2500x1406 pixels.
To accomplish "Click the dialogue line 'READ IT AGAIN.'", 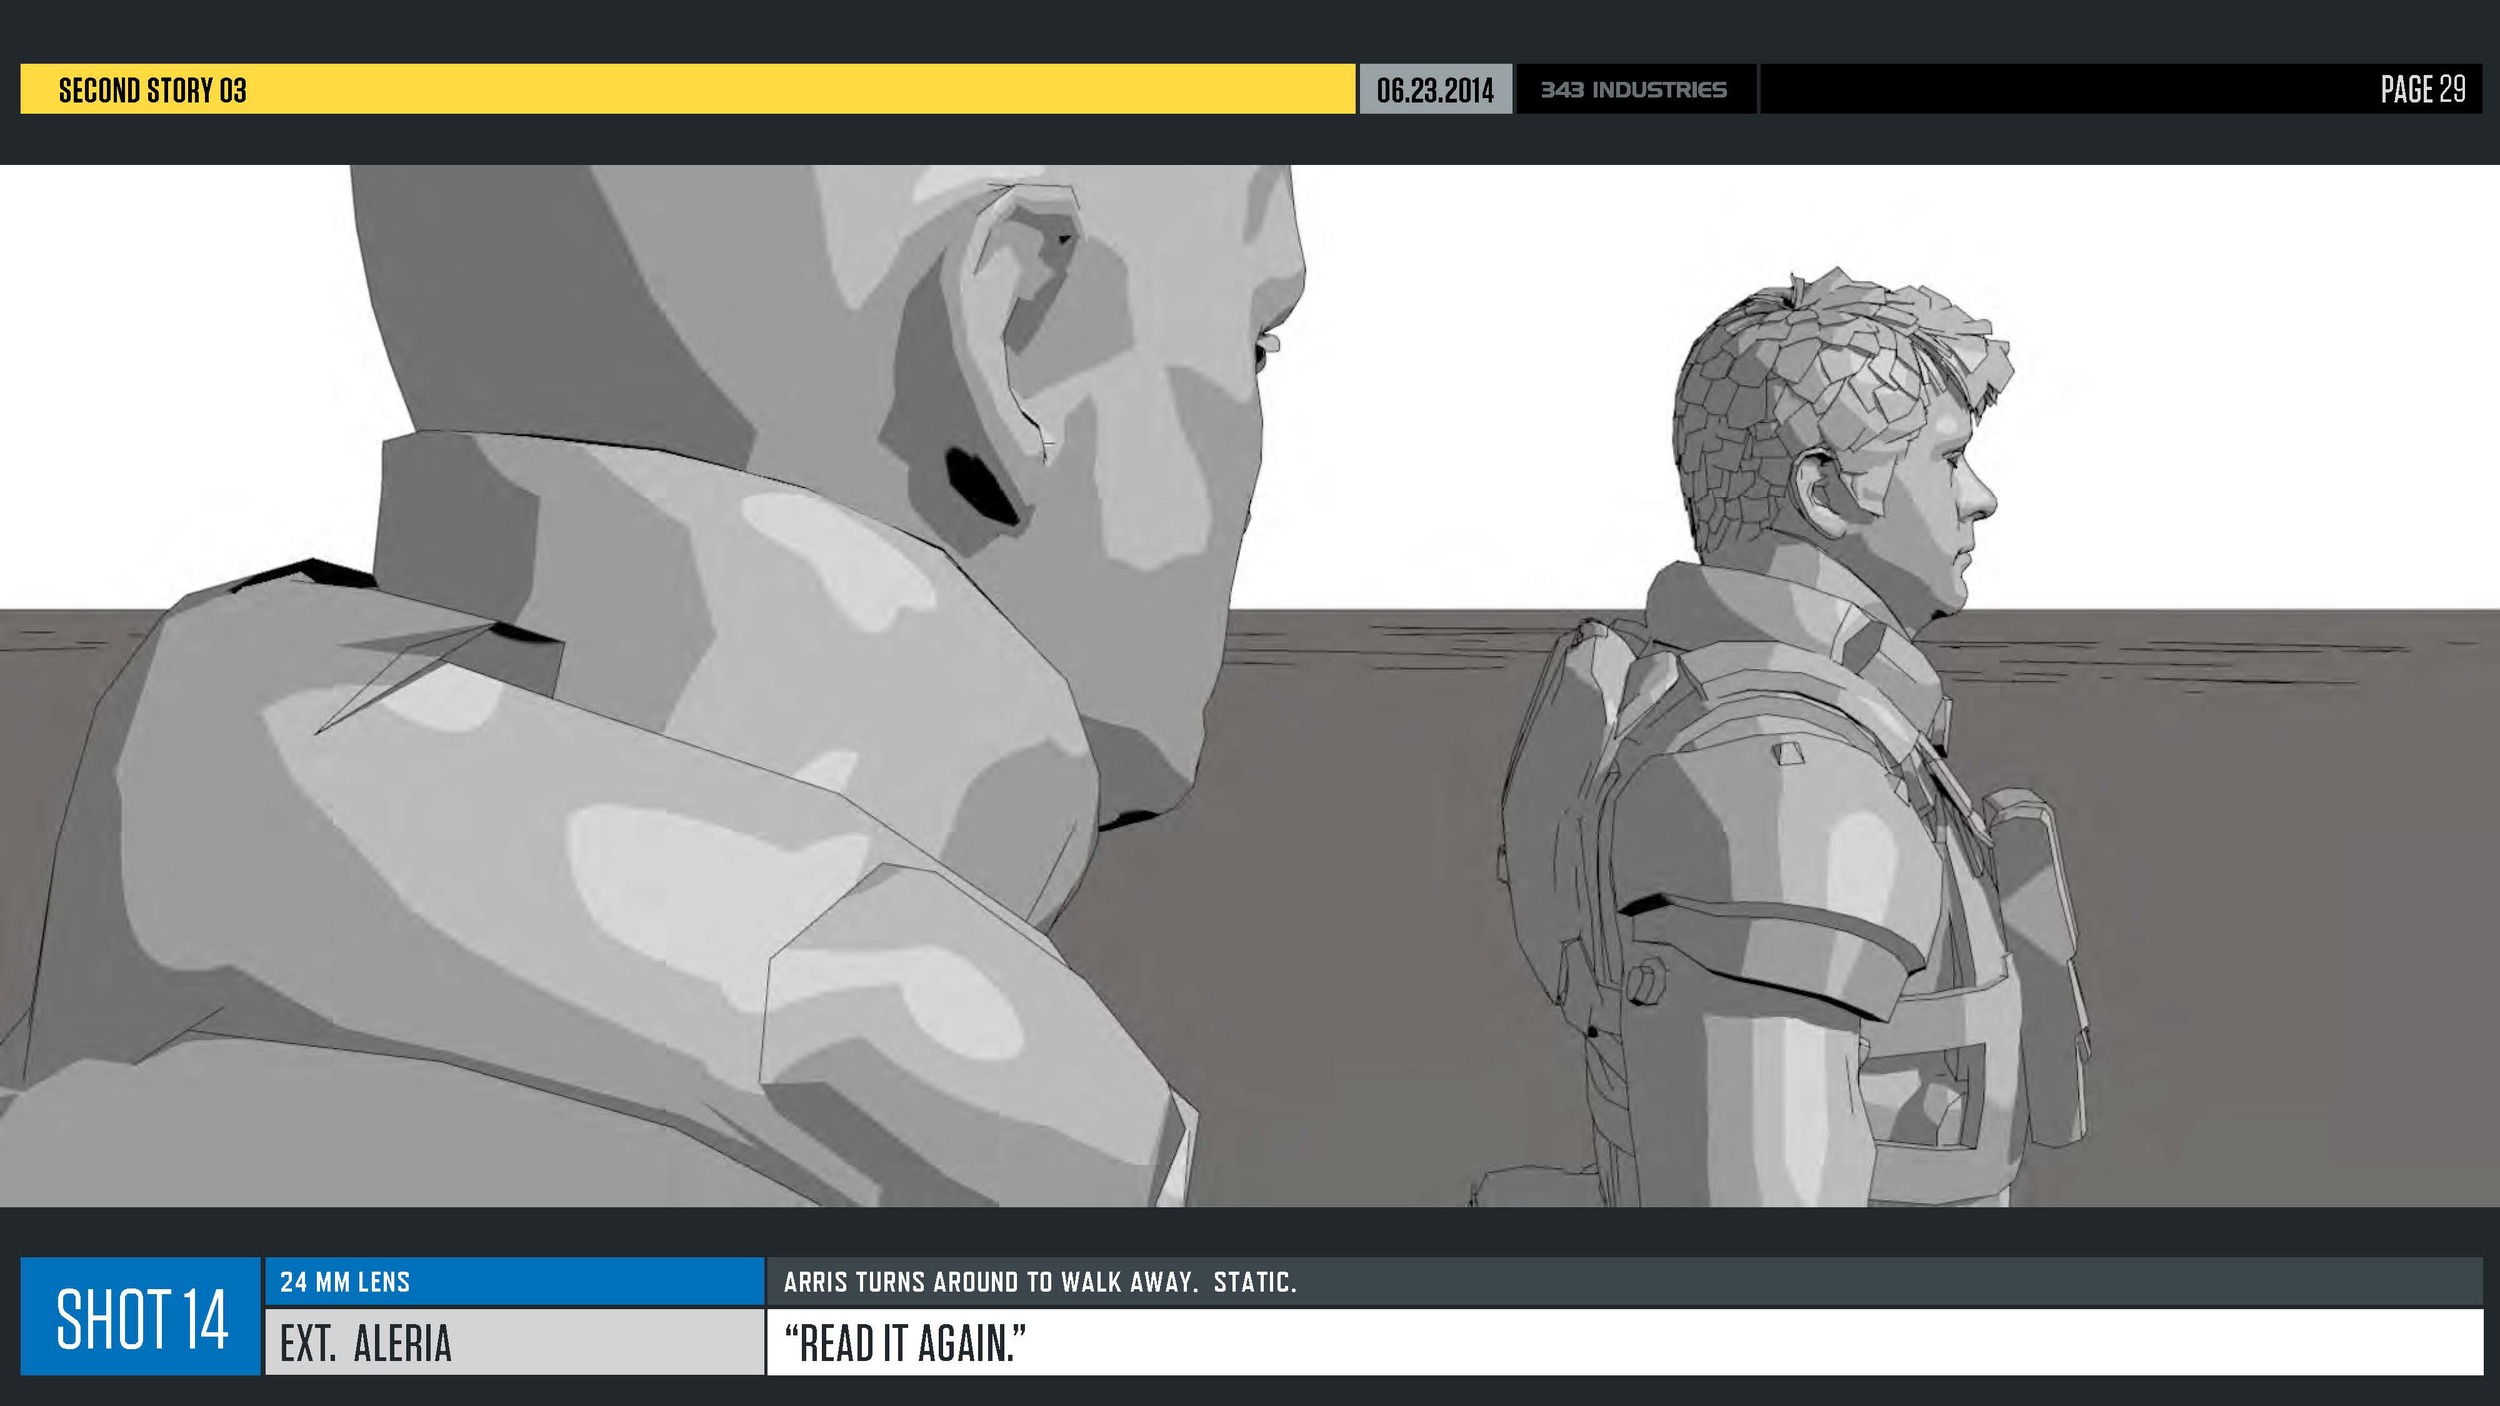I will point(905,1343).
